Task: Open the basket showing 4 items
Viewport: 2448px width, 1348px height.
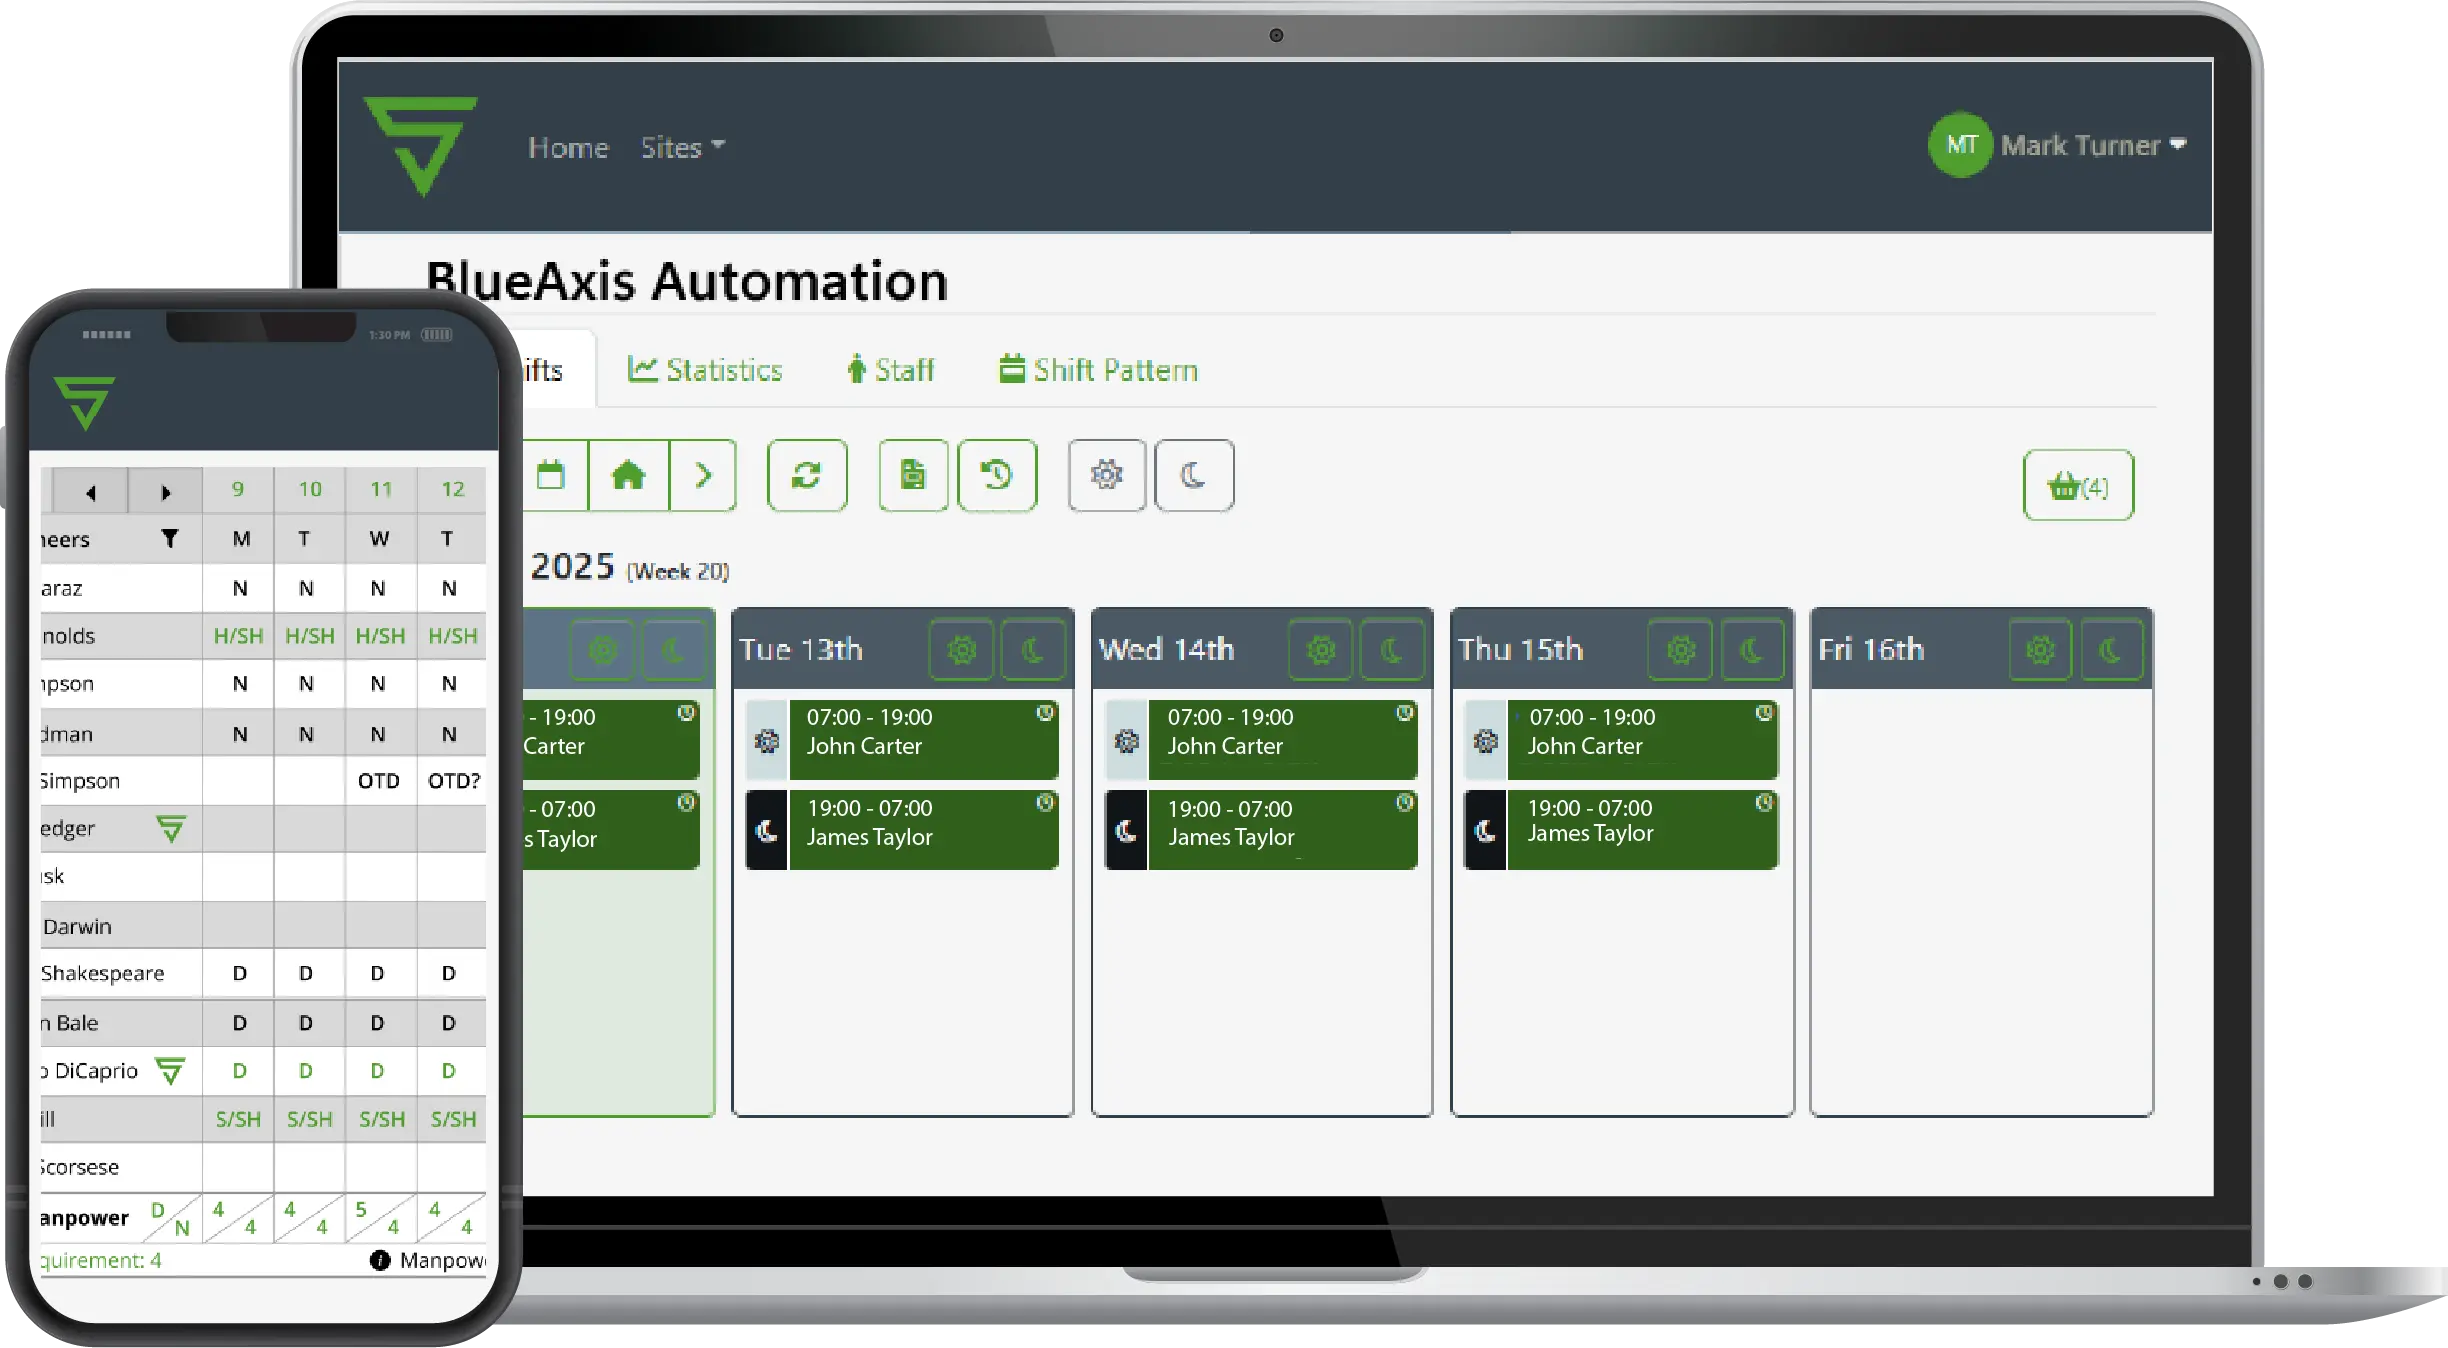Action: pyautogui.click(x=2078, y=487)
